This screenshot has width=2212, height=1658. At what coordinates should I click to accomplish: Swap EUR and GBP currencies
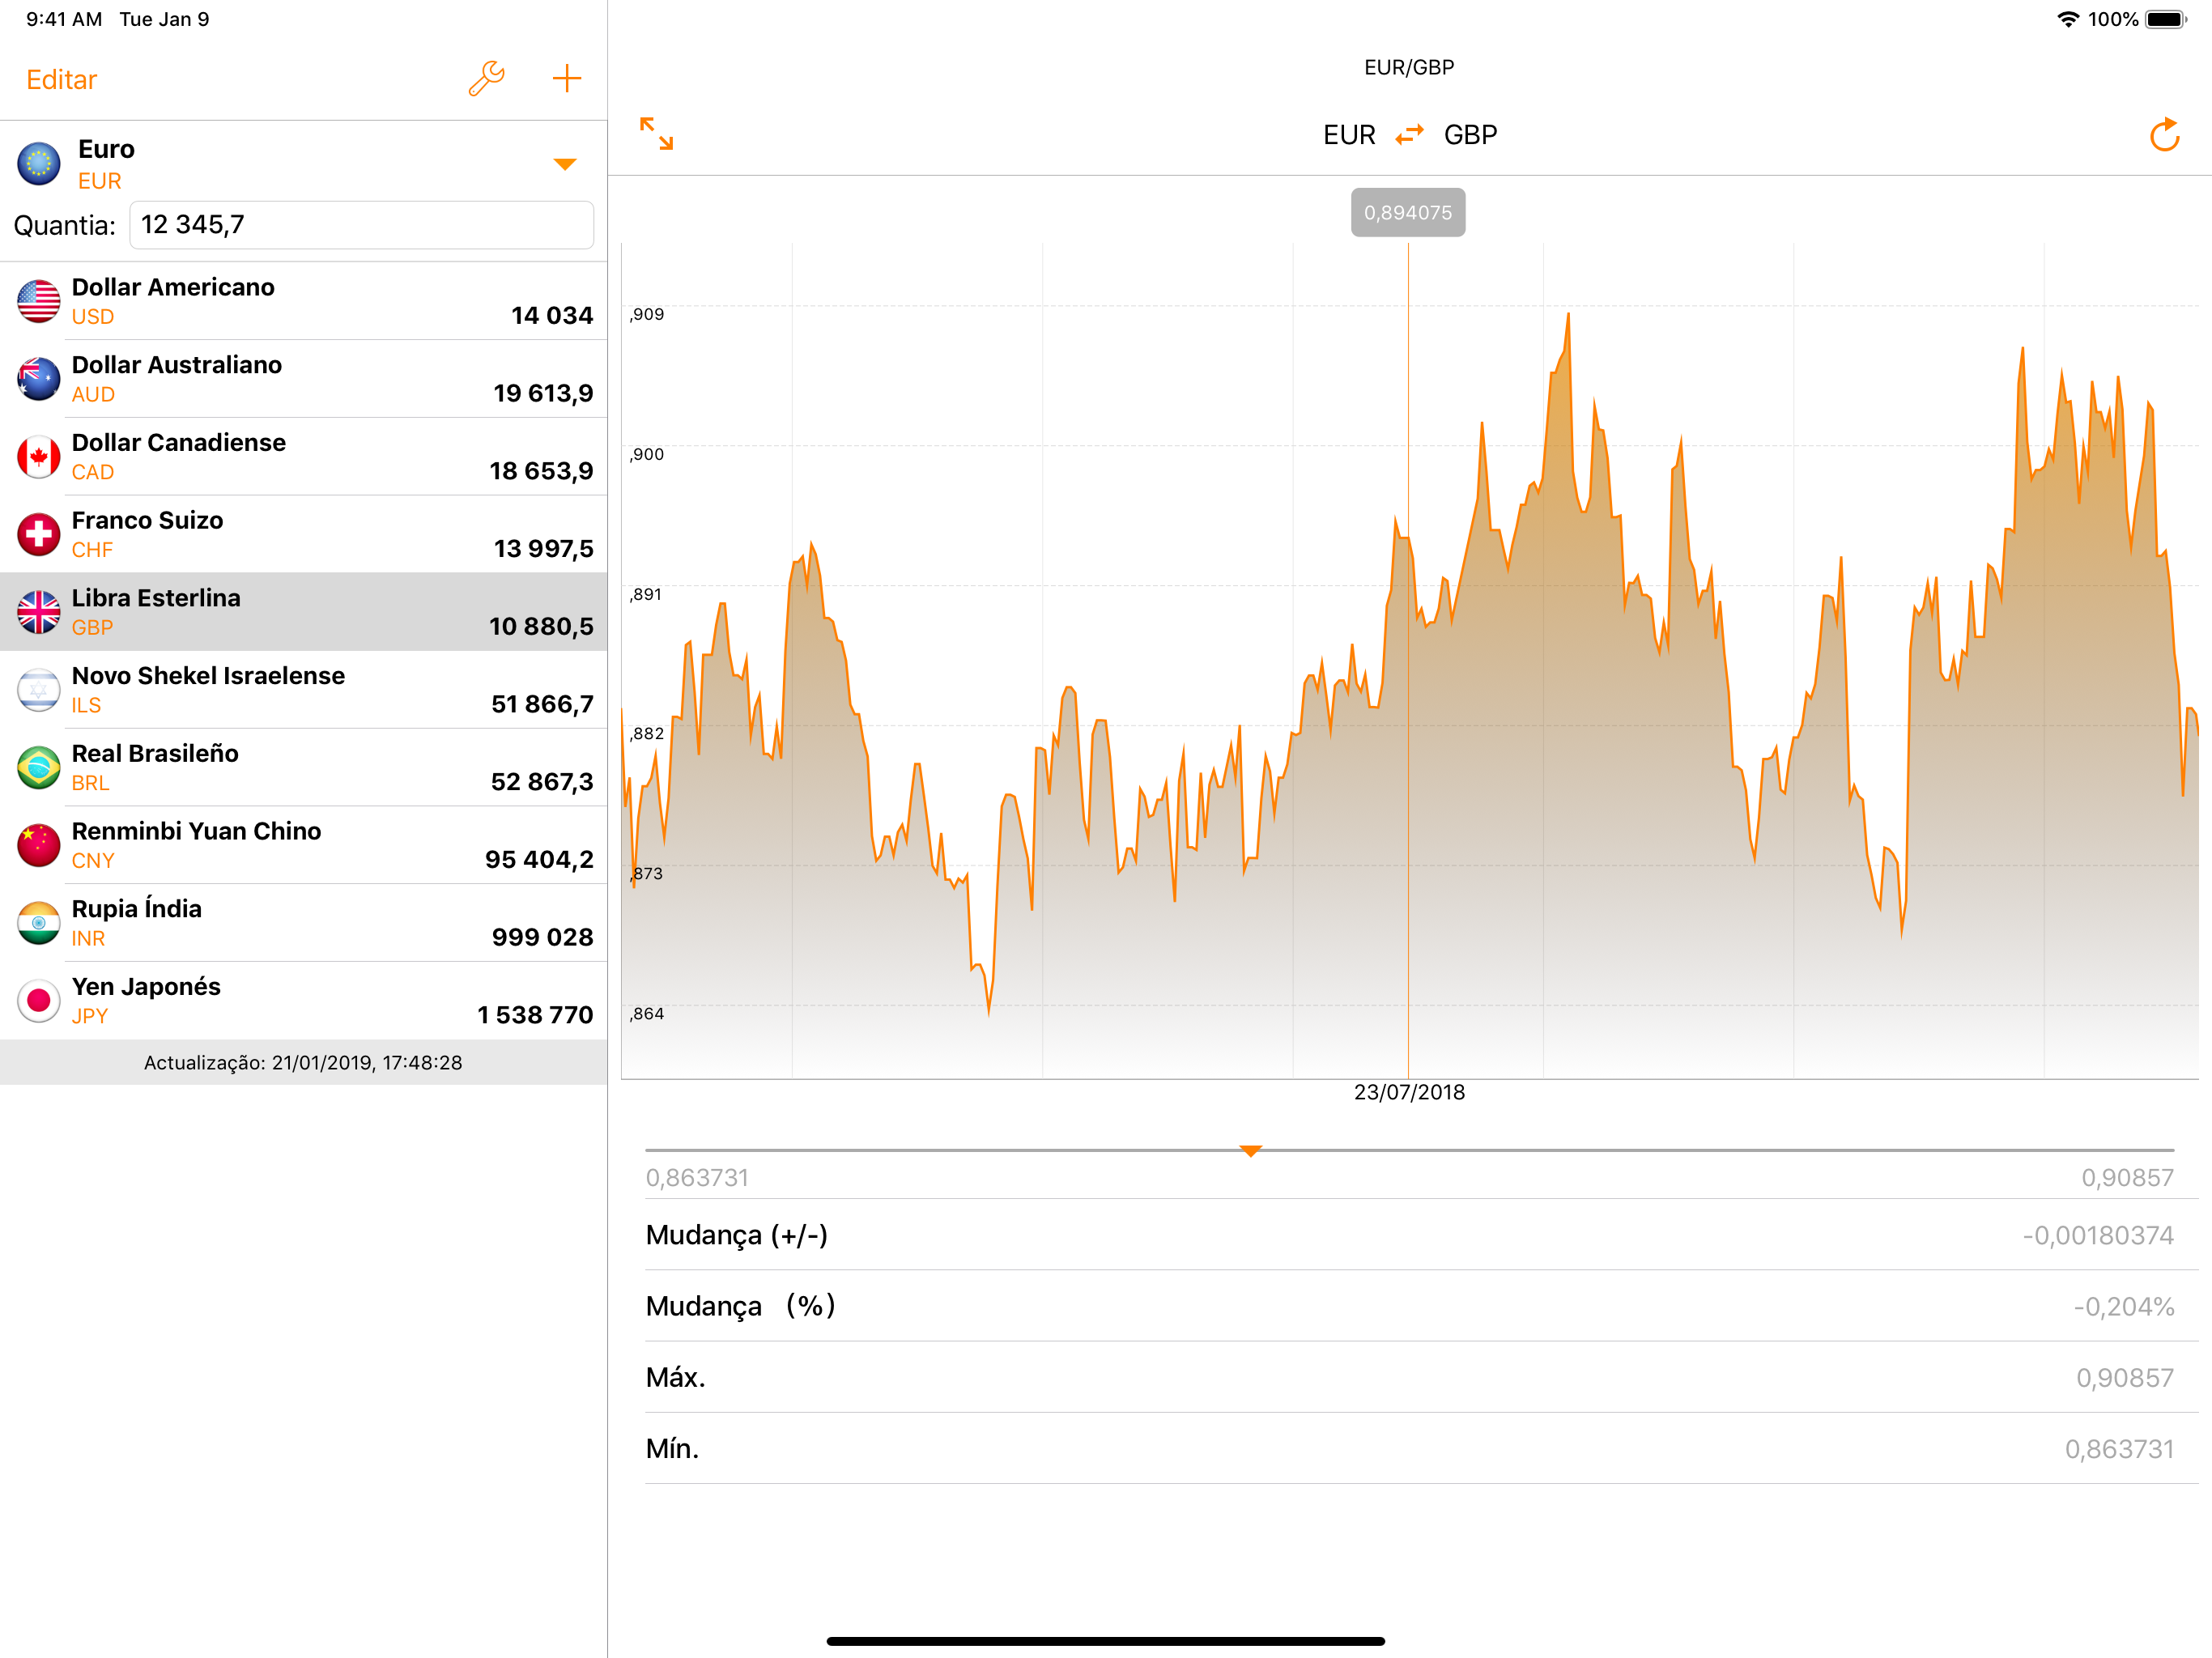tap(1409, 135)
